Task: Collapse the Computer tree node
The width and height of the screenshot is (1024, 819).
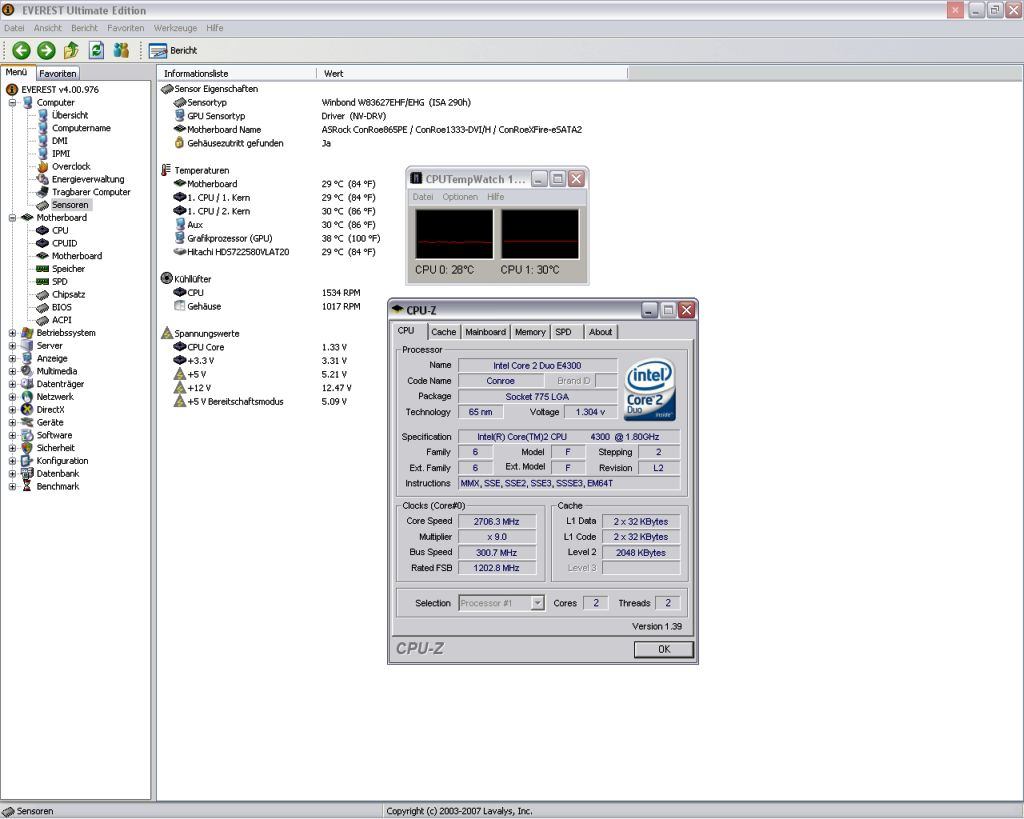Action: 12,103
